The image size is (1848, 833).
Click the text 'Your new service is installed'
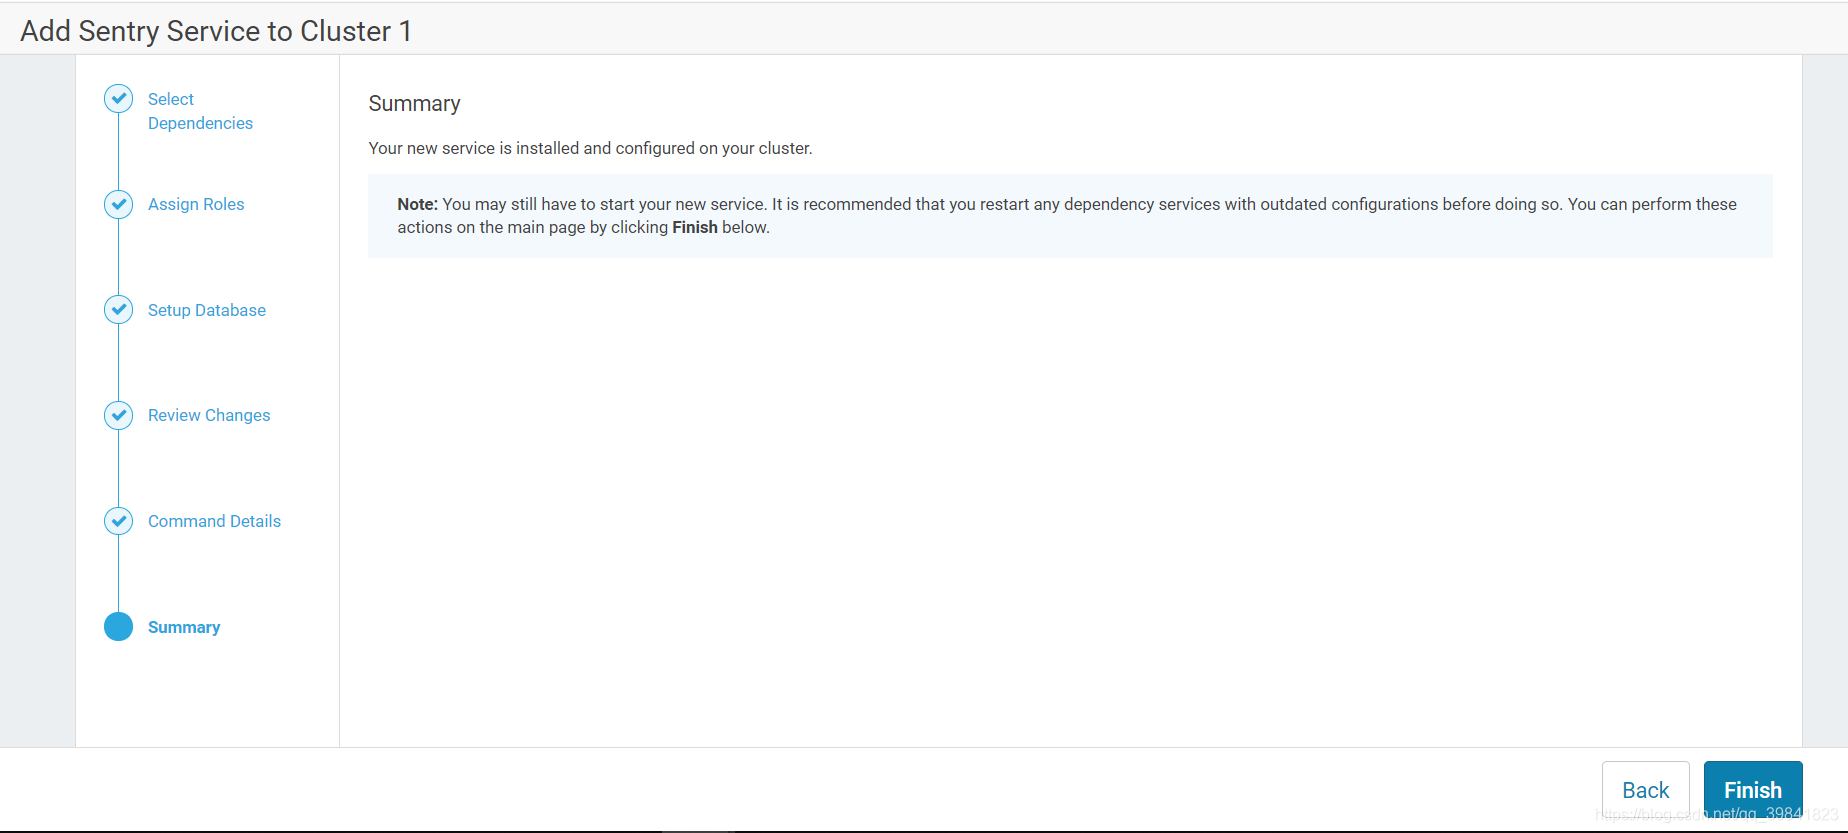pyautogui.click(x=475, y=148)
